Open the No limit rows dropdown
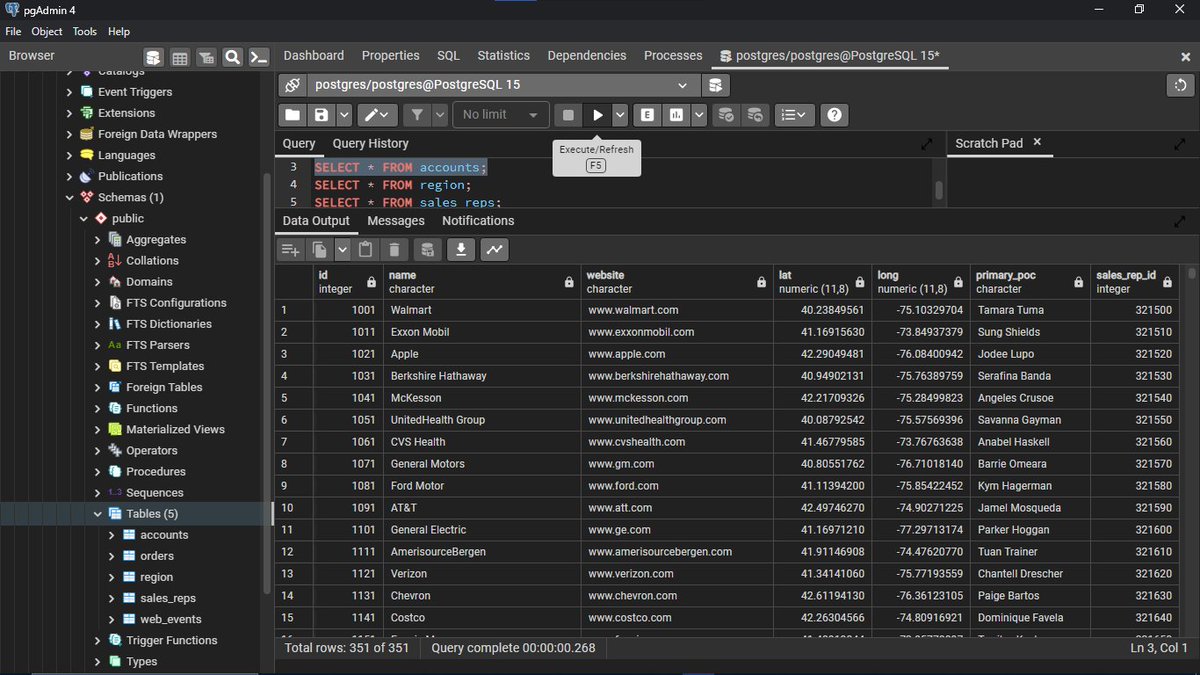The width and height of the screenshot is (1200, 675). point(501,115)
